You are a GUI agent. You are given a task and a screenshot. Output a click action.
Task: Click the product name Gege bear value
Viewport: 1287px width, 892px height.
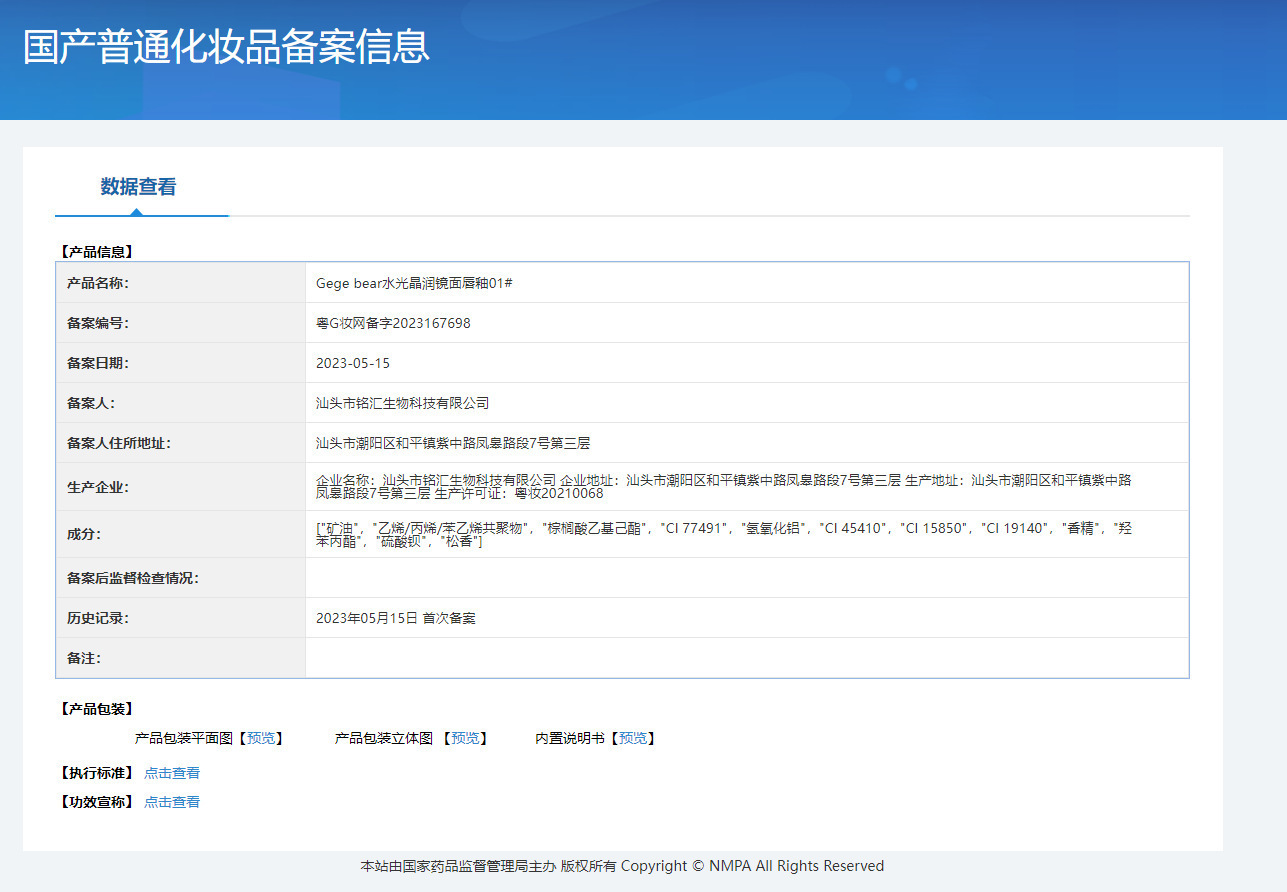(x=414, y=283)
